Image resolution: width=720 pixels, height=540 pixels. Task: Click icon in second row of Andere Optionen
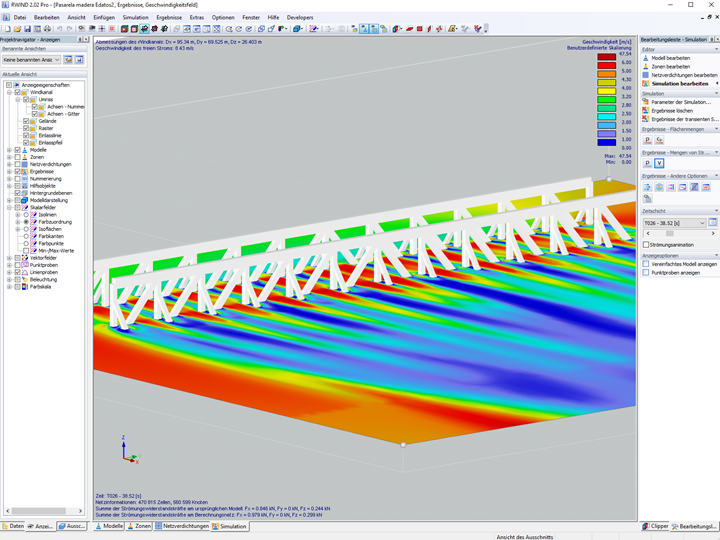pos(647,198)
